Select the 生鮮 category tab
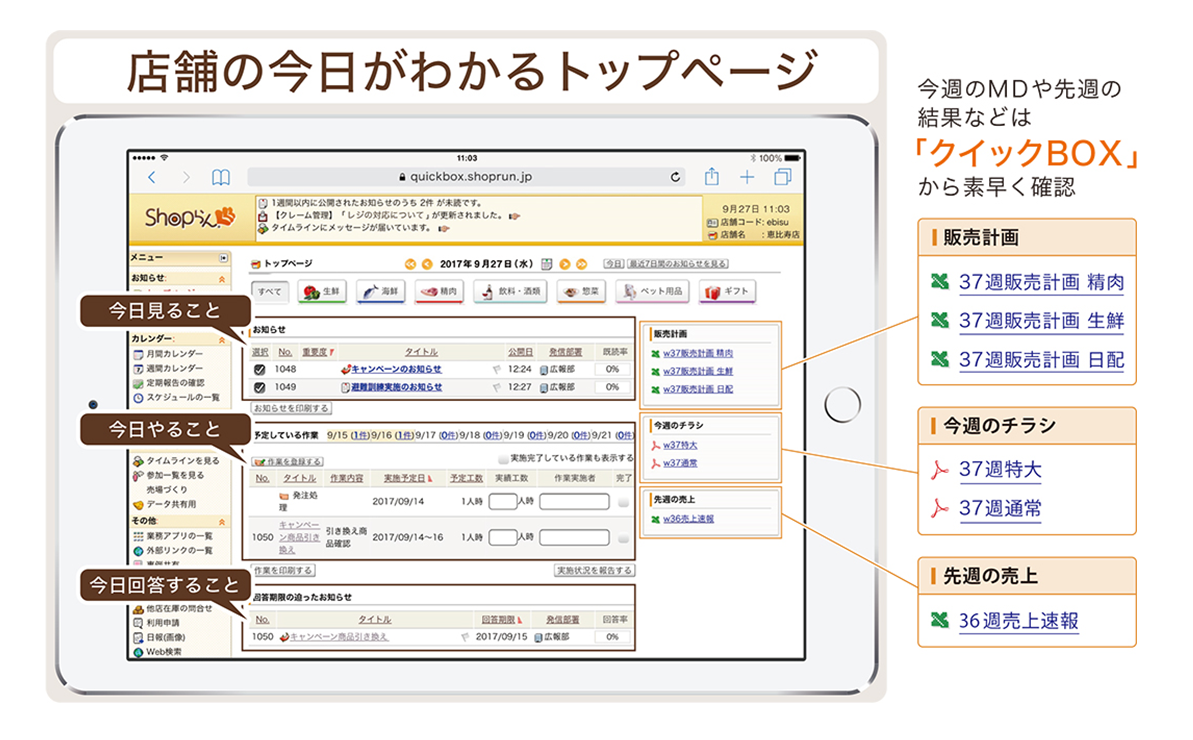The width and height of the screenshot is (1193, 740). [323, 291]
